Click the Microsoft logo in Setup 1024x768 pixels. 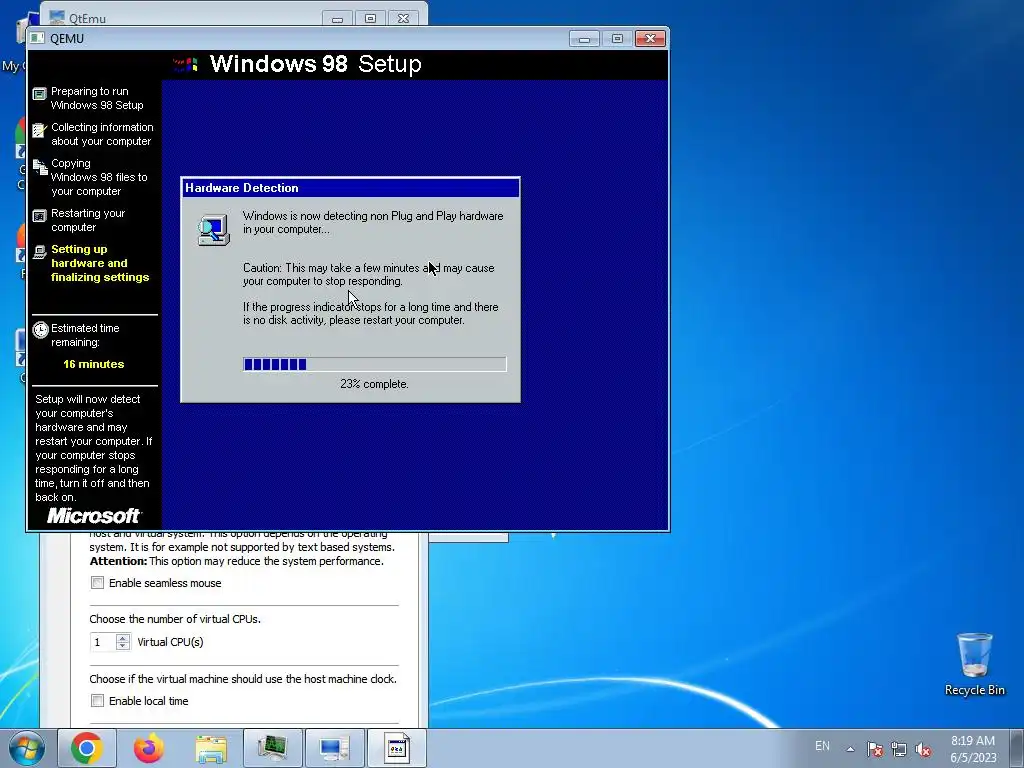point(93,516)
